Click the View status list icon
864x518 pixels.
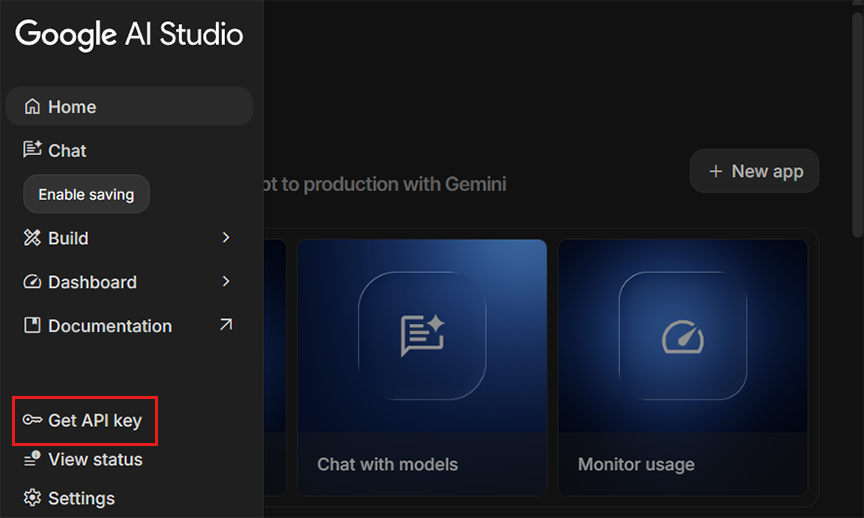(x=32, y=460)
